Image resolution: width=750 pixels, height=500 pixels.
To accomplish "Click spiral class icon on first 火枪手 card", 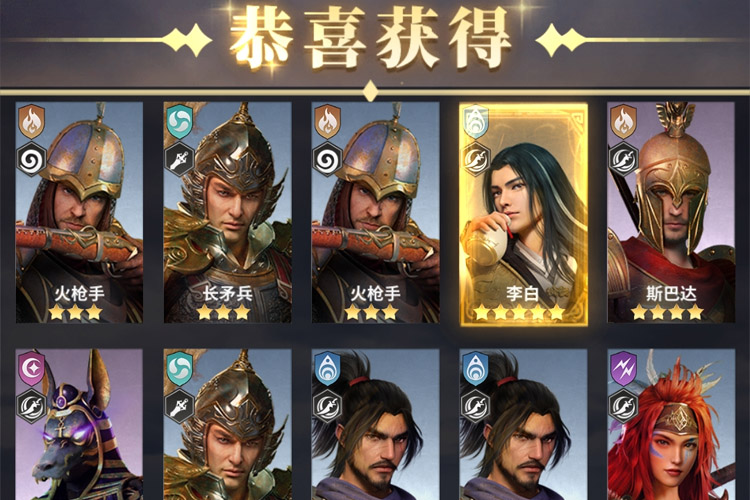I will (x=32, y=160).
